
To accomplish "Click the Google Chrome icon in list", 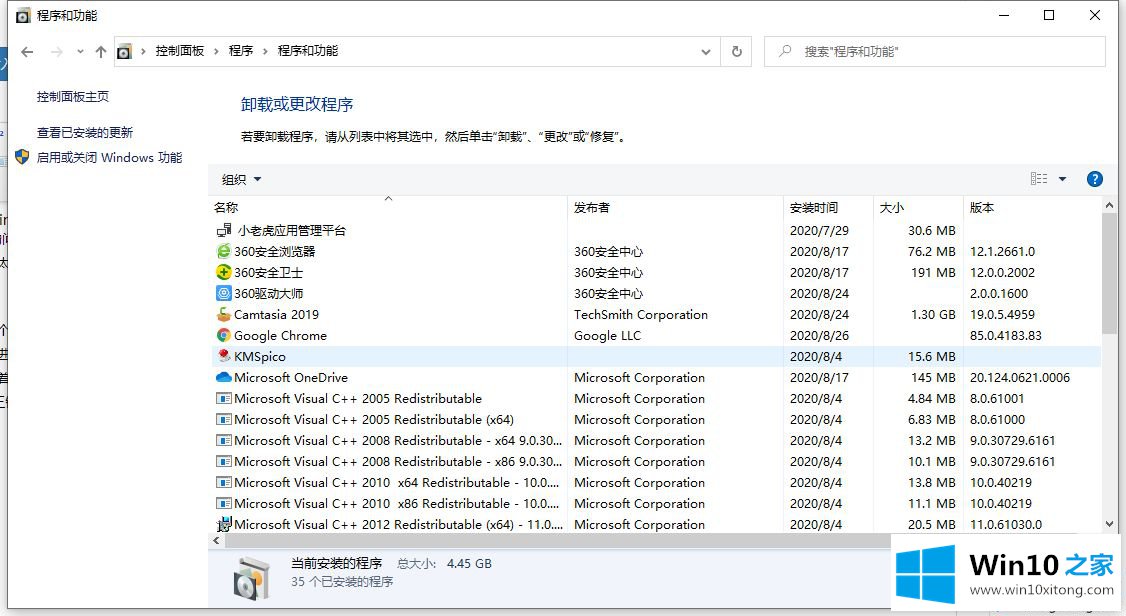I will click(x=224, y=336).
